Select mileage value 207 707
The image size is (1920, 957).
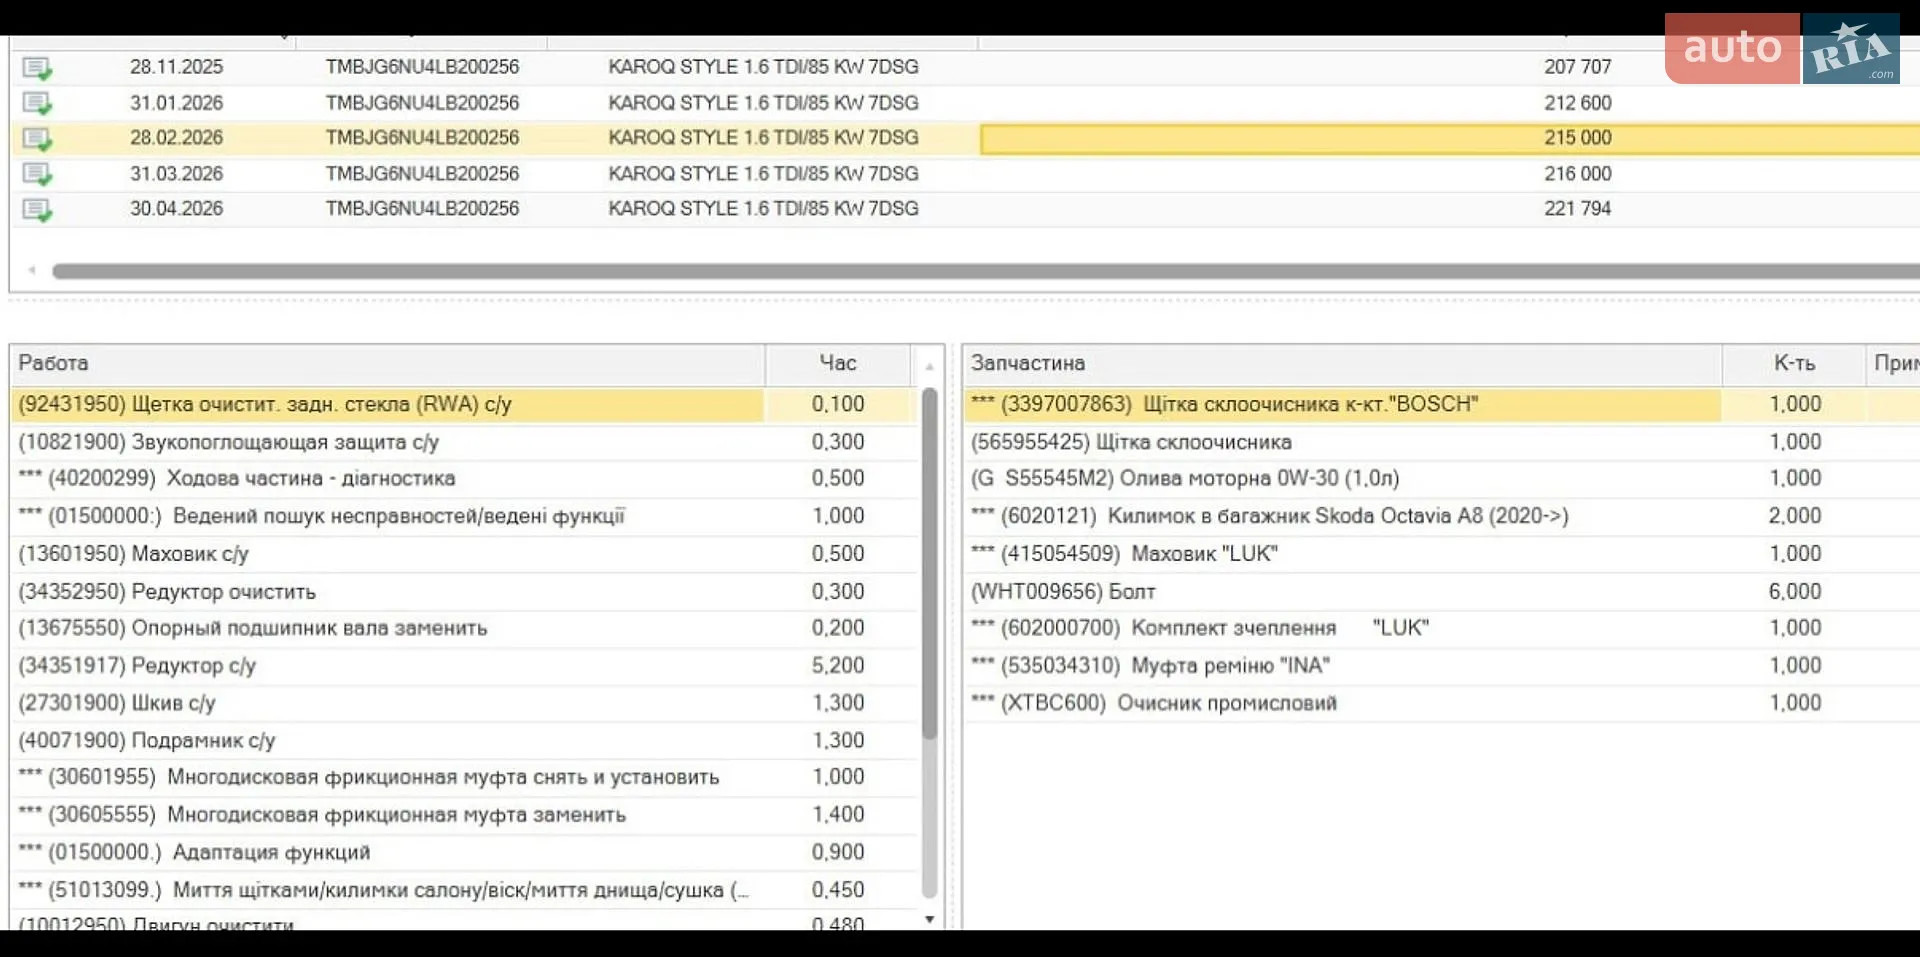point(1577,67)
